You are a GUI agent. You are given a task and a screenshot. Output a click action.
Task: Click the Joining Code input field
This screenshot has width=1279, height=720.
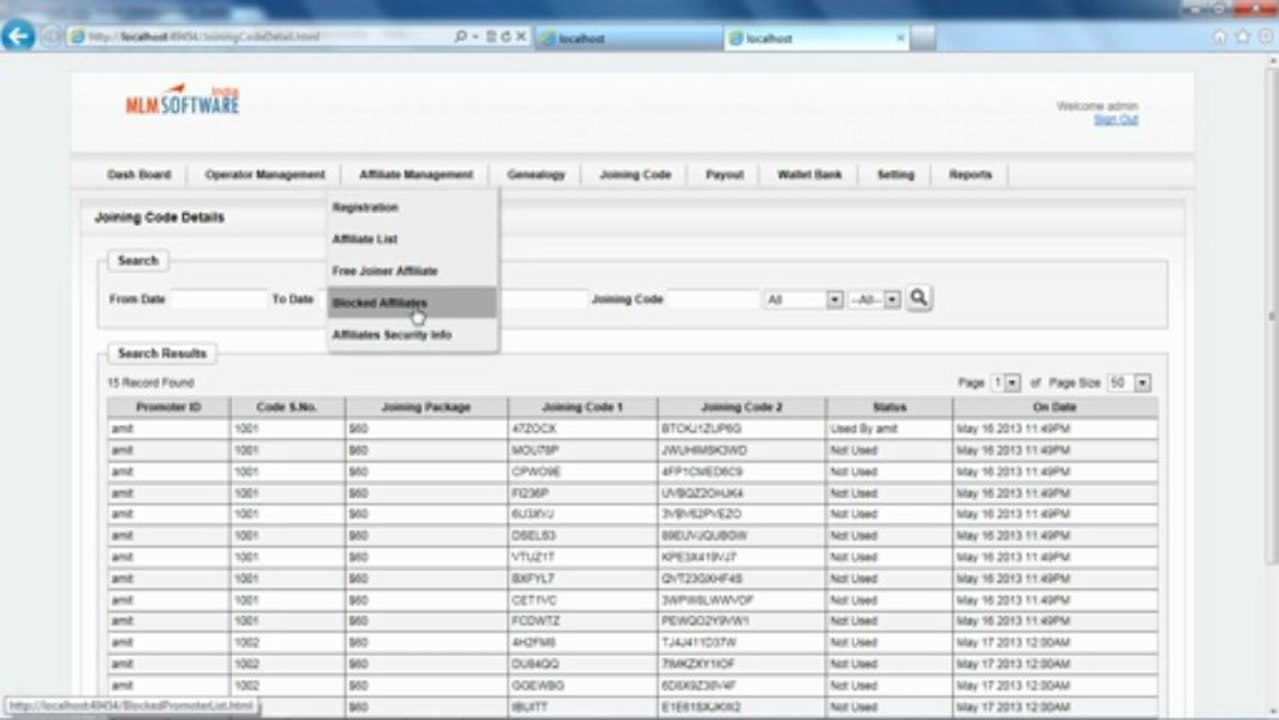click(714, 299)
